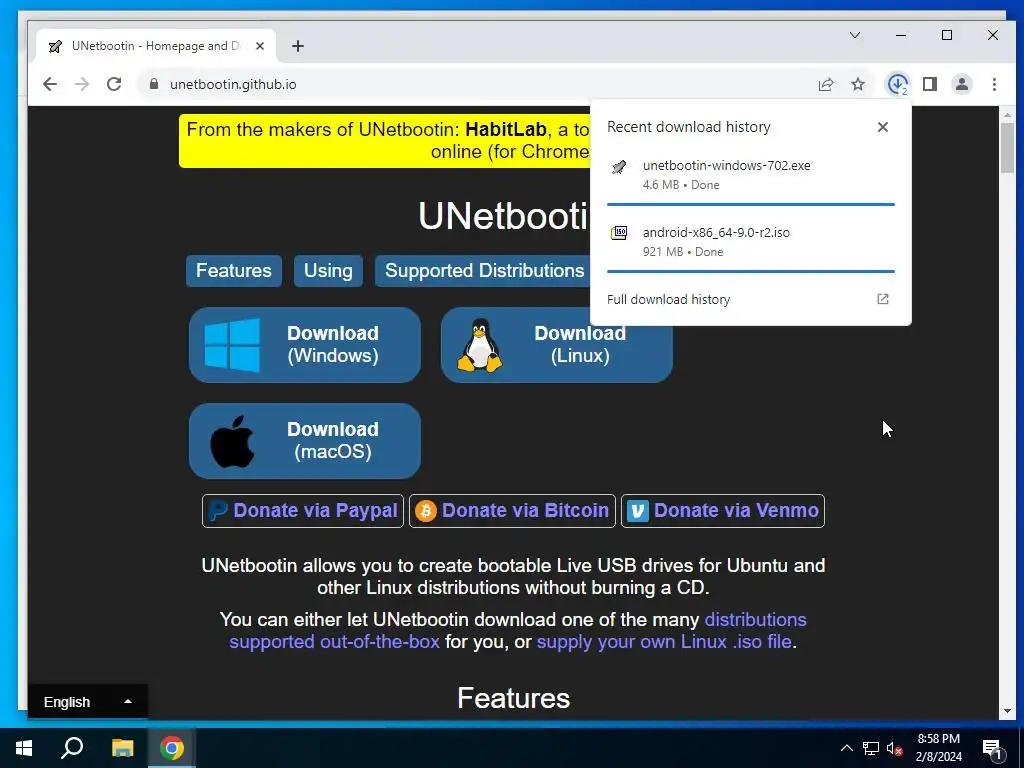
Task: Click Donate via Venmo
Action: pos(723,511)
